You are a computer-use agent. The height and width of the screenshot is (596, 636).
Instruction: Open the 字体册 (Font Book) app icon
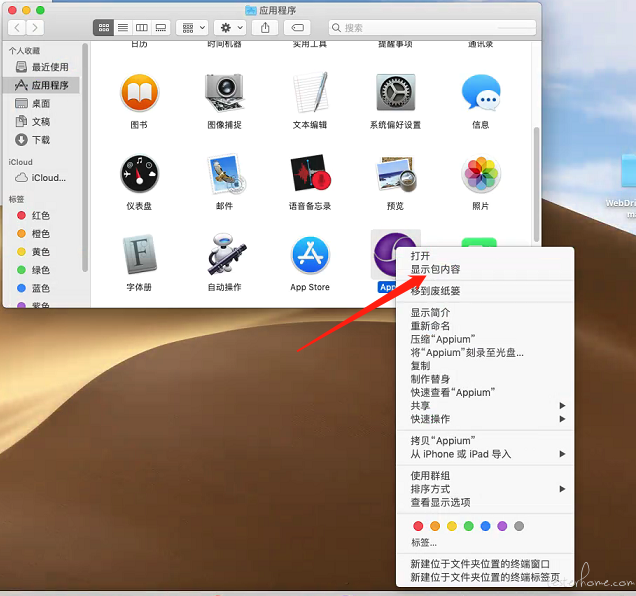(x=140, y=254)
